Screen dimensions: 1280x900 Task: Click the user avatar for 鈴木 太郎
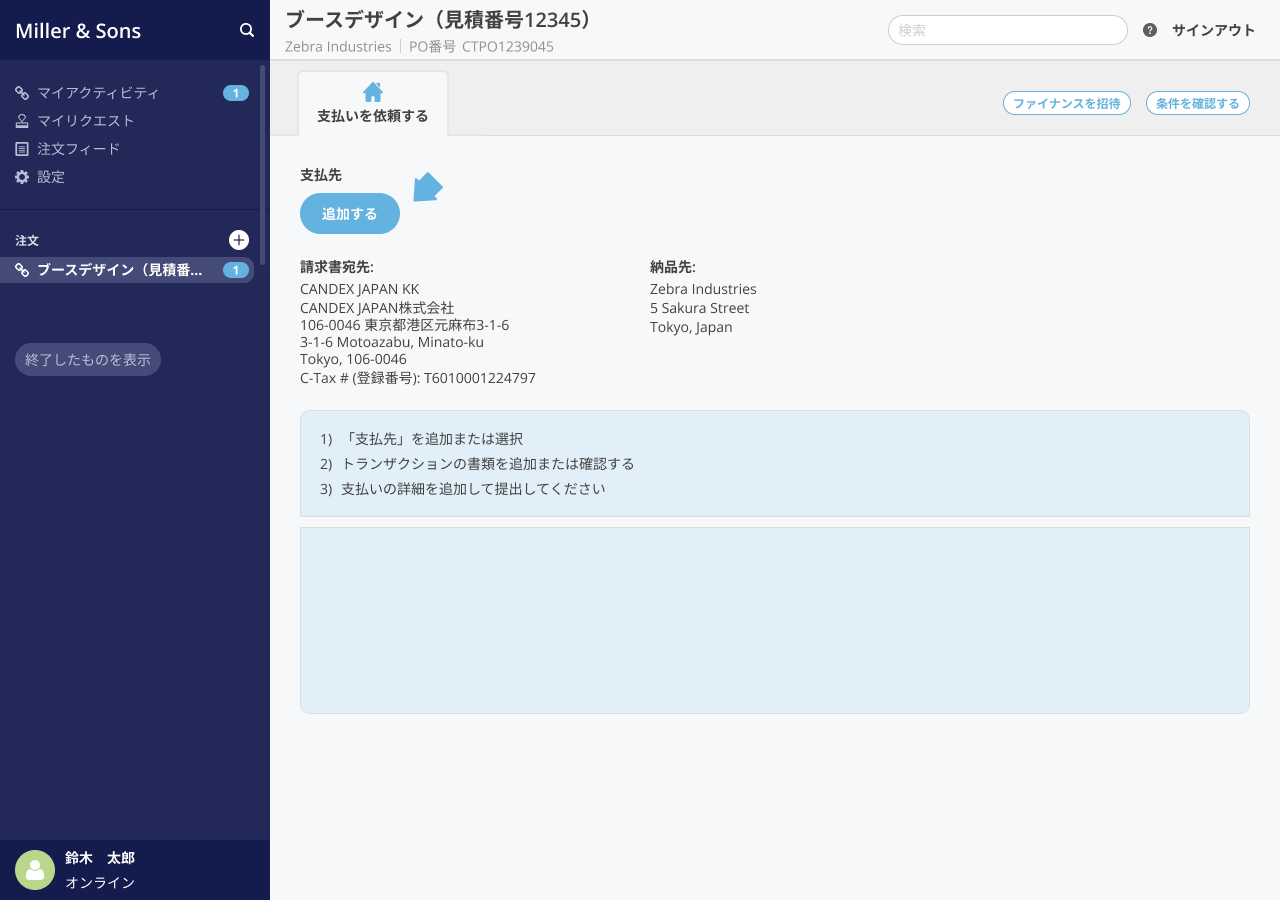[35, 870]
